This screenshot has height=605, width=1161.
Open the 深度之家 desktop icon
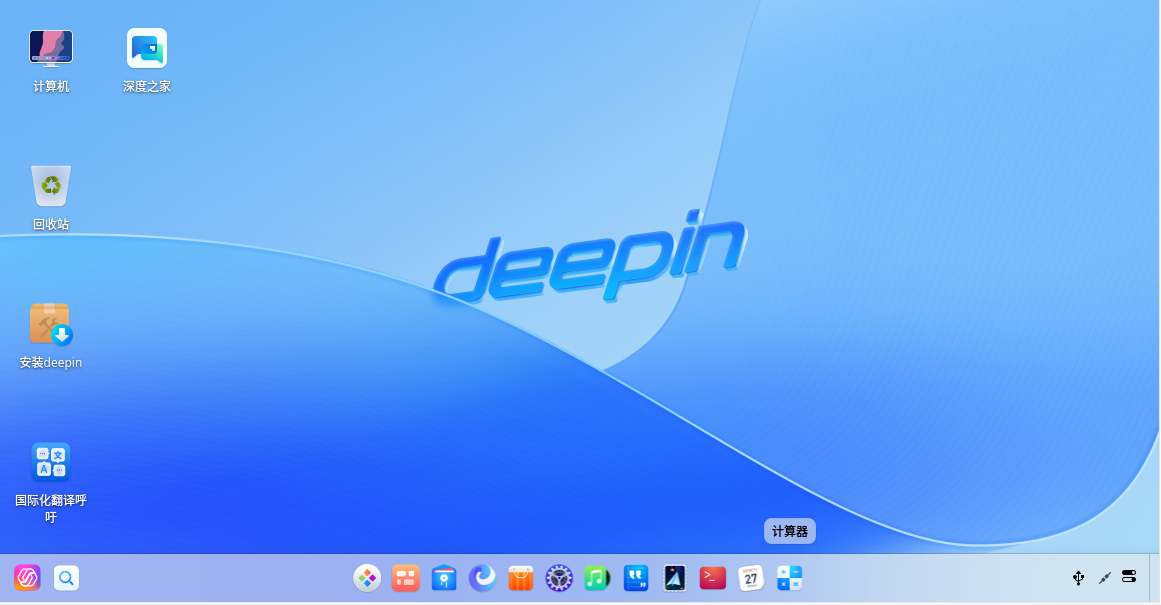(147, 49)
